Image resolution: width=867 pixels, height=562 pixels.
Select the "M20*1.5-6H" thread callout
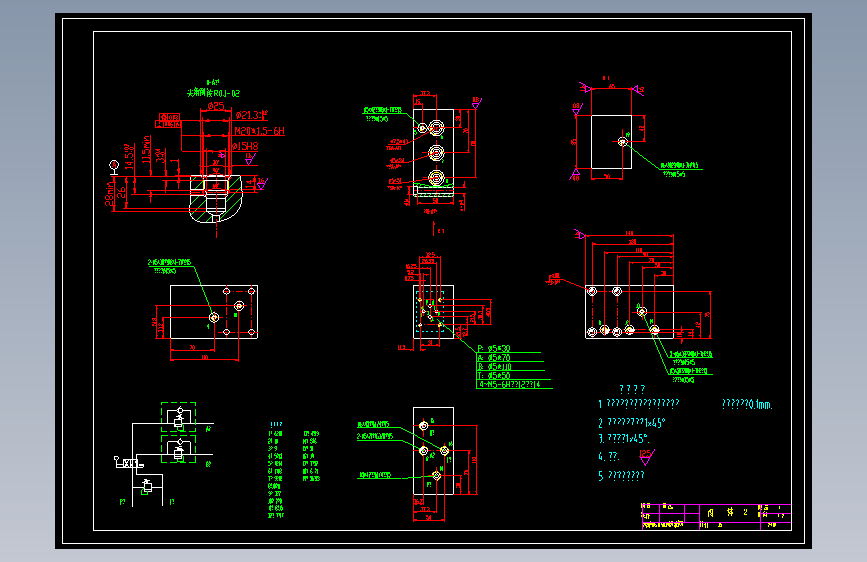[259, 131]
